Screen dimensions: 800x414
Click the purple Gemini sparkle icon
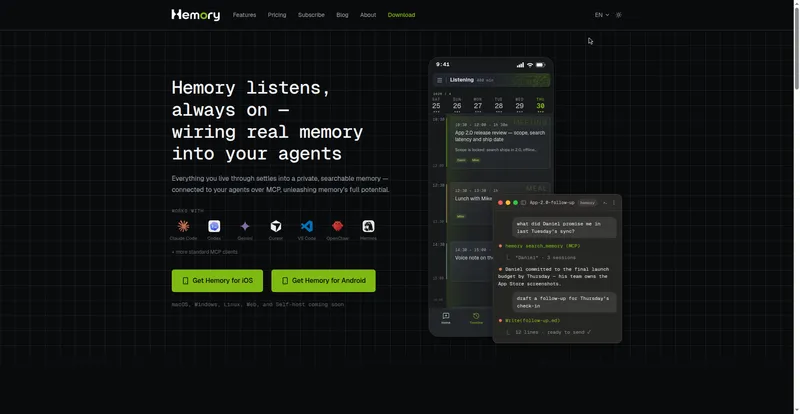(x=245, y=226)
